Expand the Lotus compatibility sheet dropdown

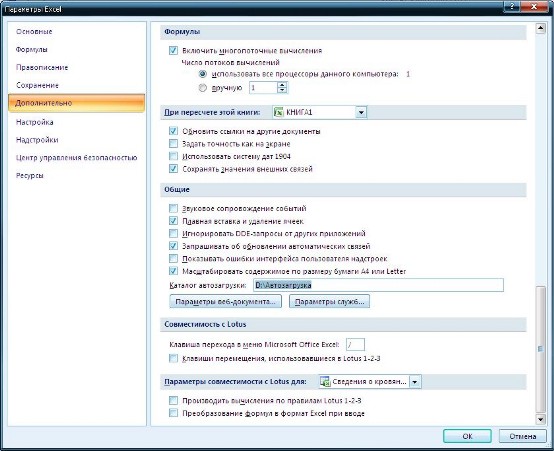415,382
